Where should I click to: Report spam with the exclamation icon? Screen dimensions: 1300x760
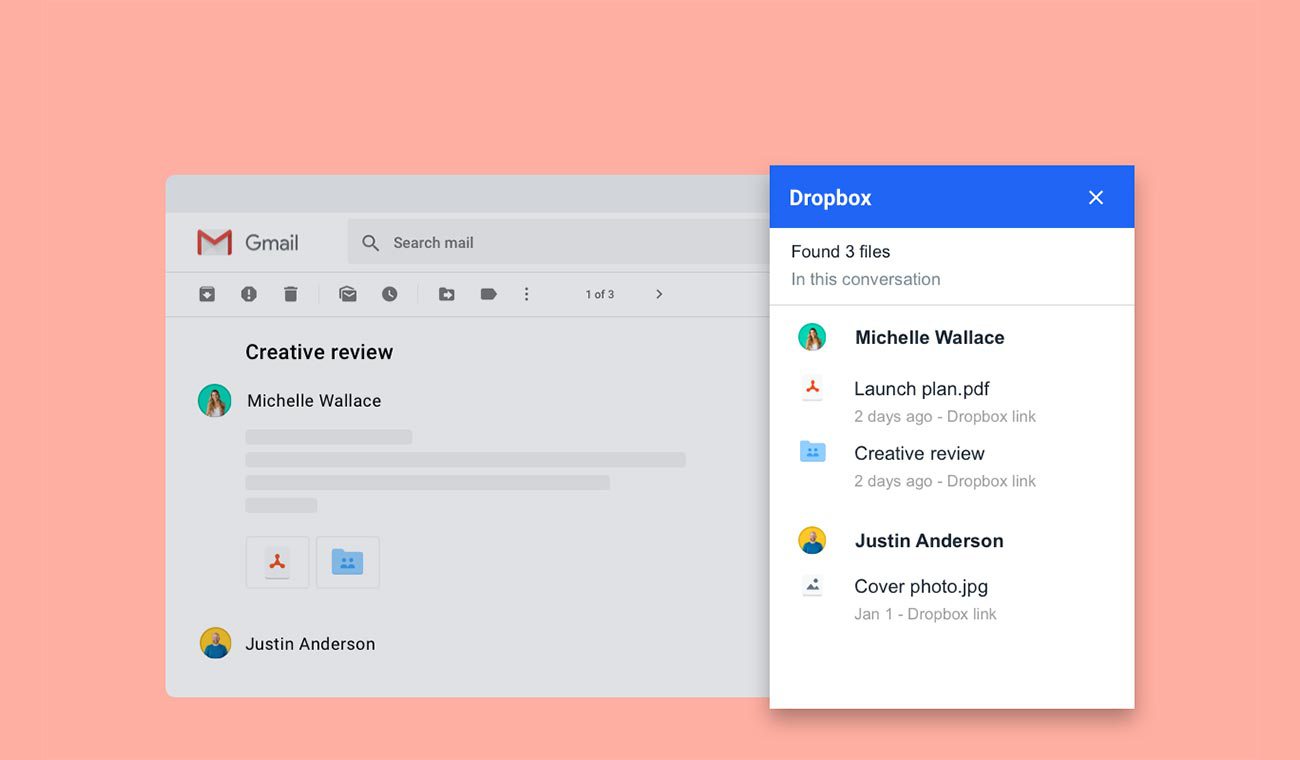(x=249, y=294)
